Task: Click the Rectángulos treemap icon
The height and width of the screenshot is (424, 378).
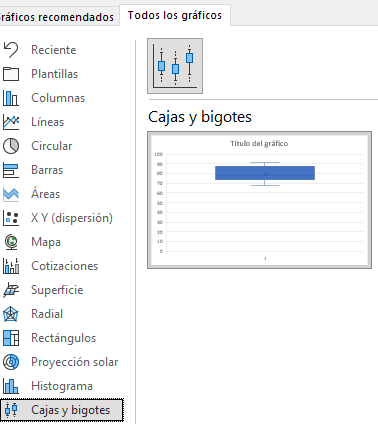Action: coord(11,338)
